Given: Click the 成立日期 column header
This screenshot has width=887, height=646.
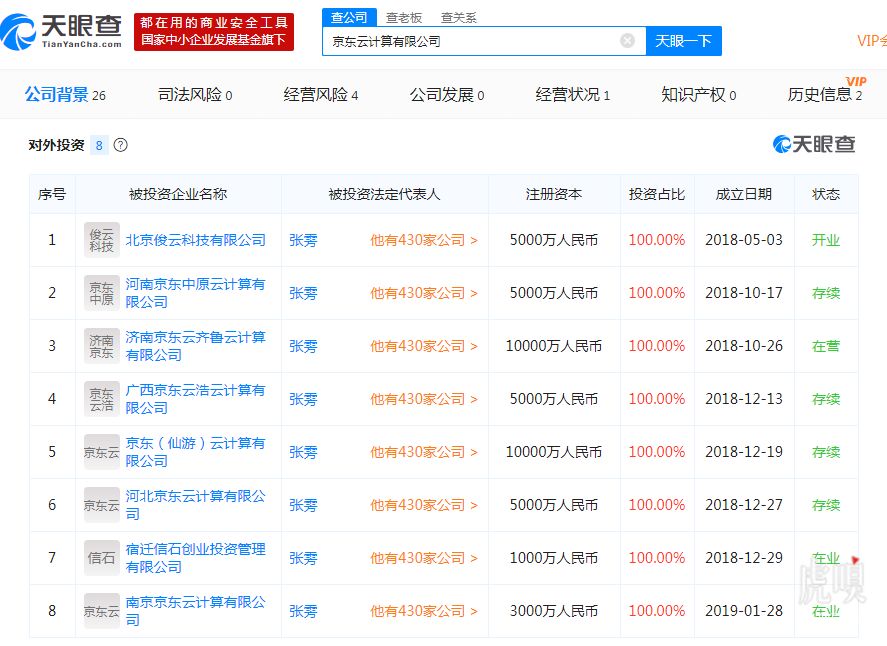Looking at the screenshot, I should click(744, 194).
